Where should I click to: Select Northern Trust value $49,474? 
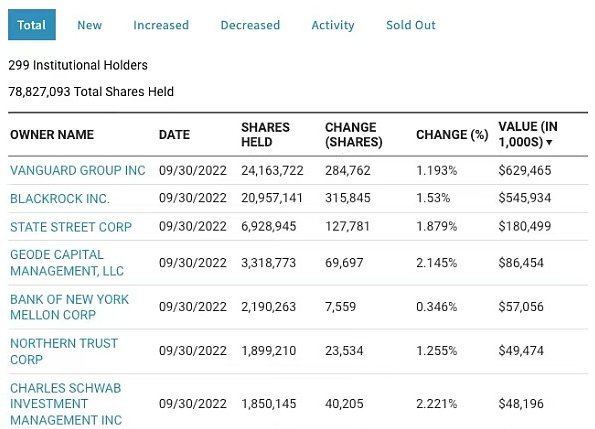(521, 351)
